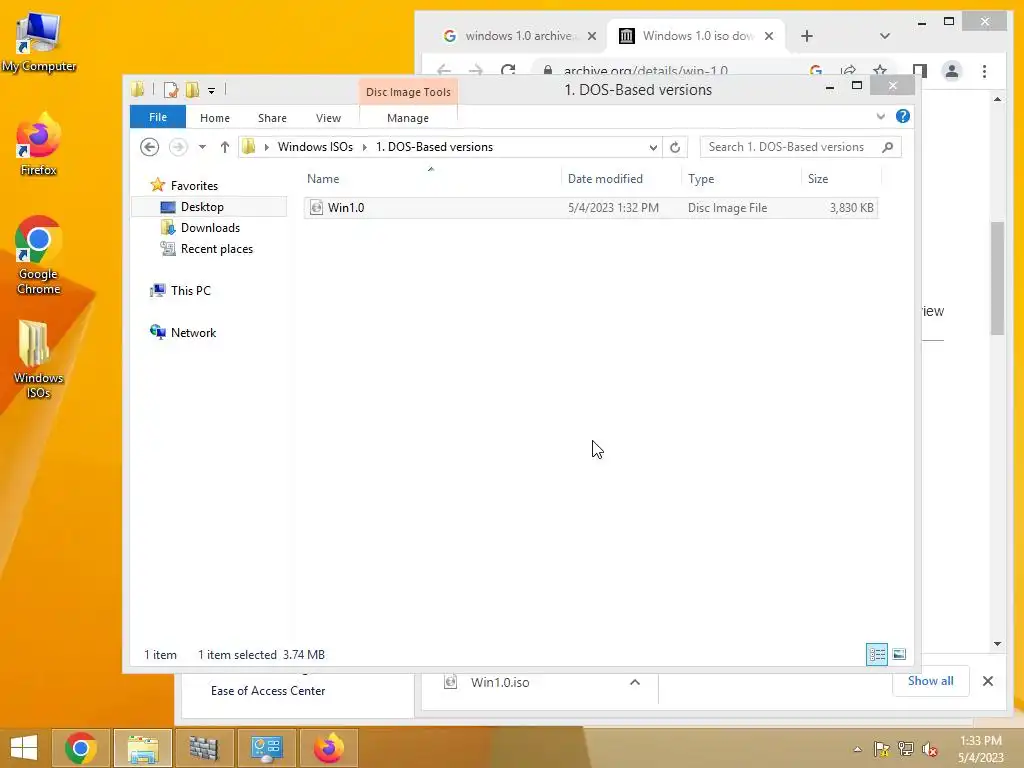The width and height of the screenshot is (1024, 768).
Task: Click Show all downloads in Chrome
Action: click(x=931, y=681)
